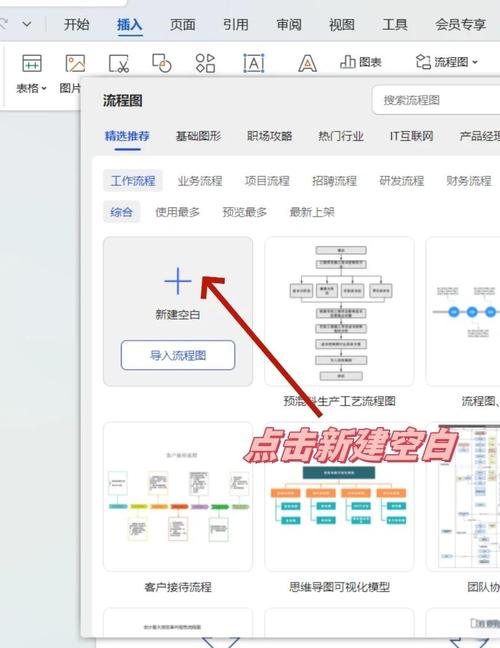Select the 产品经理 category tab

(x=480, y=136)
